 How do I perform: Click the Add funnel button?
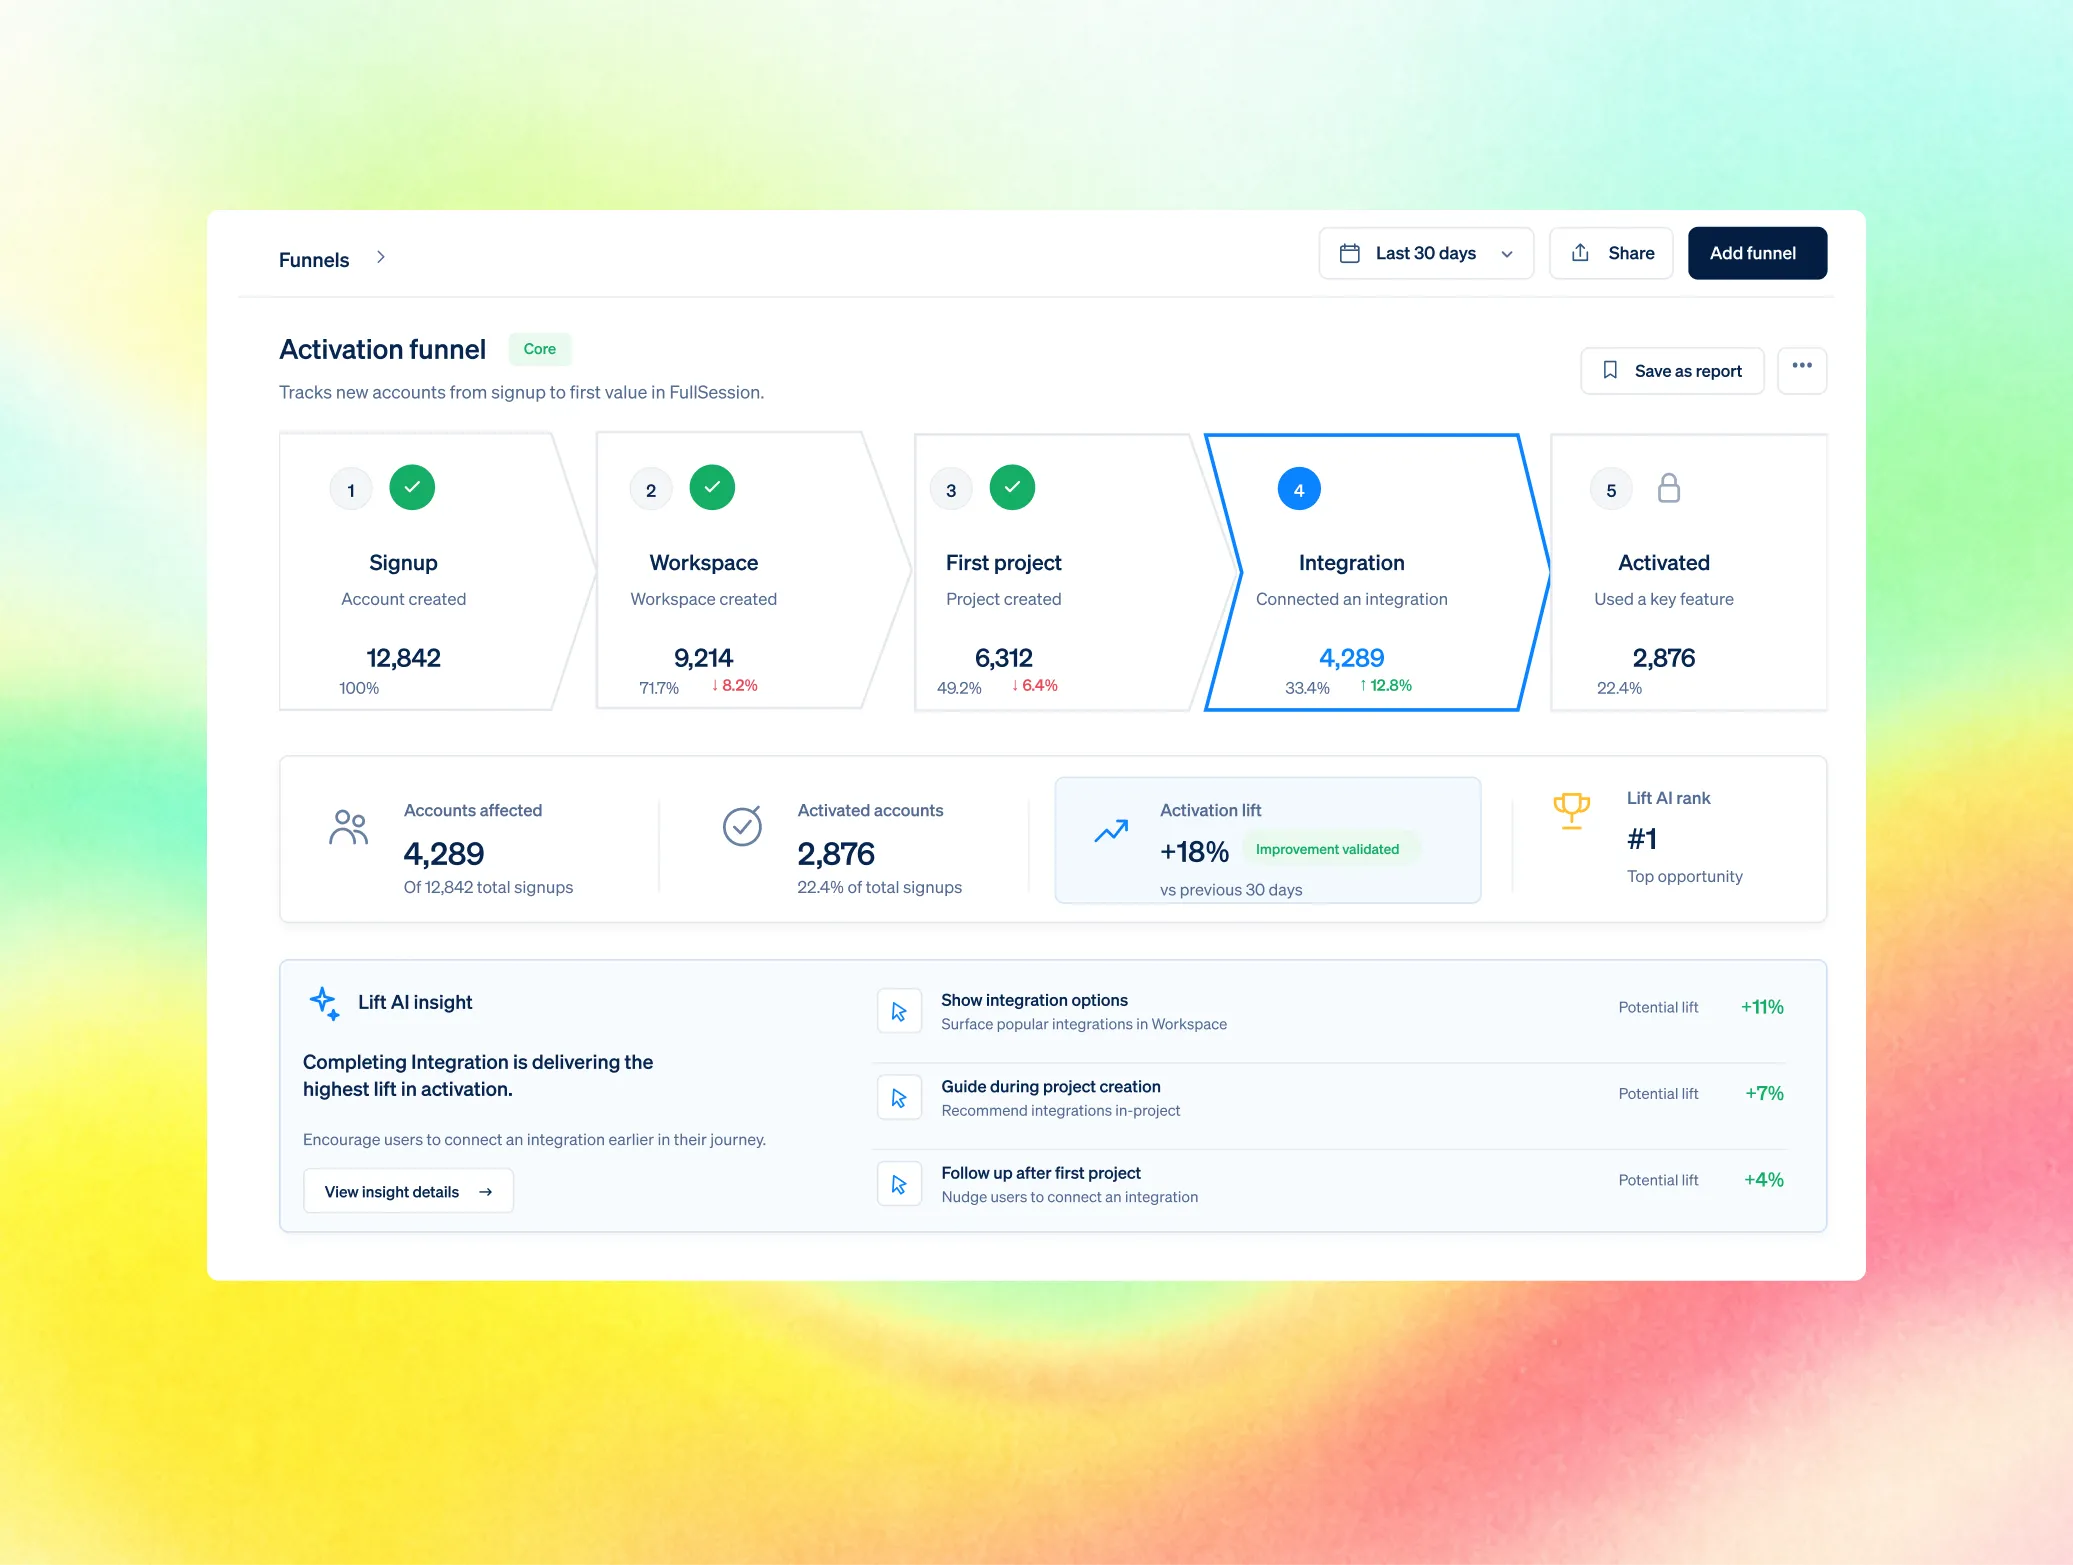click(x=1757, y=253)
